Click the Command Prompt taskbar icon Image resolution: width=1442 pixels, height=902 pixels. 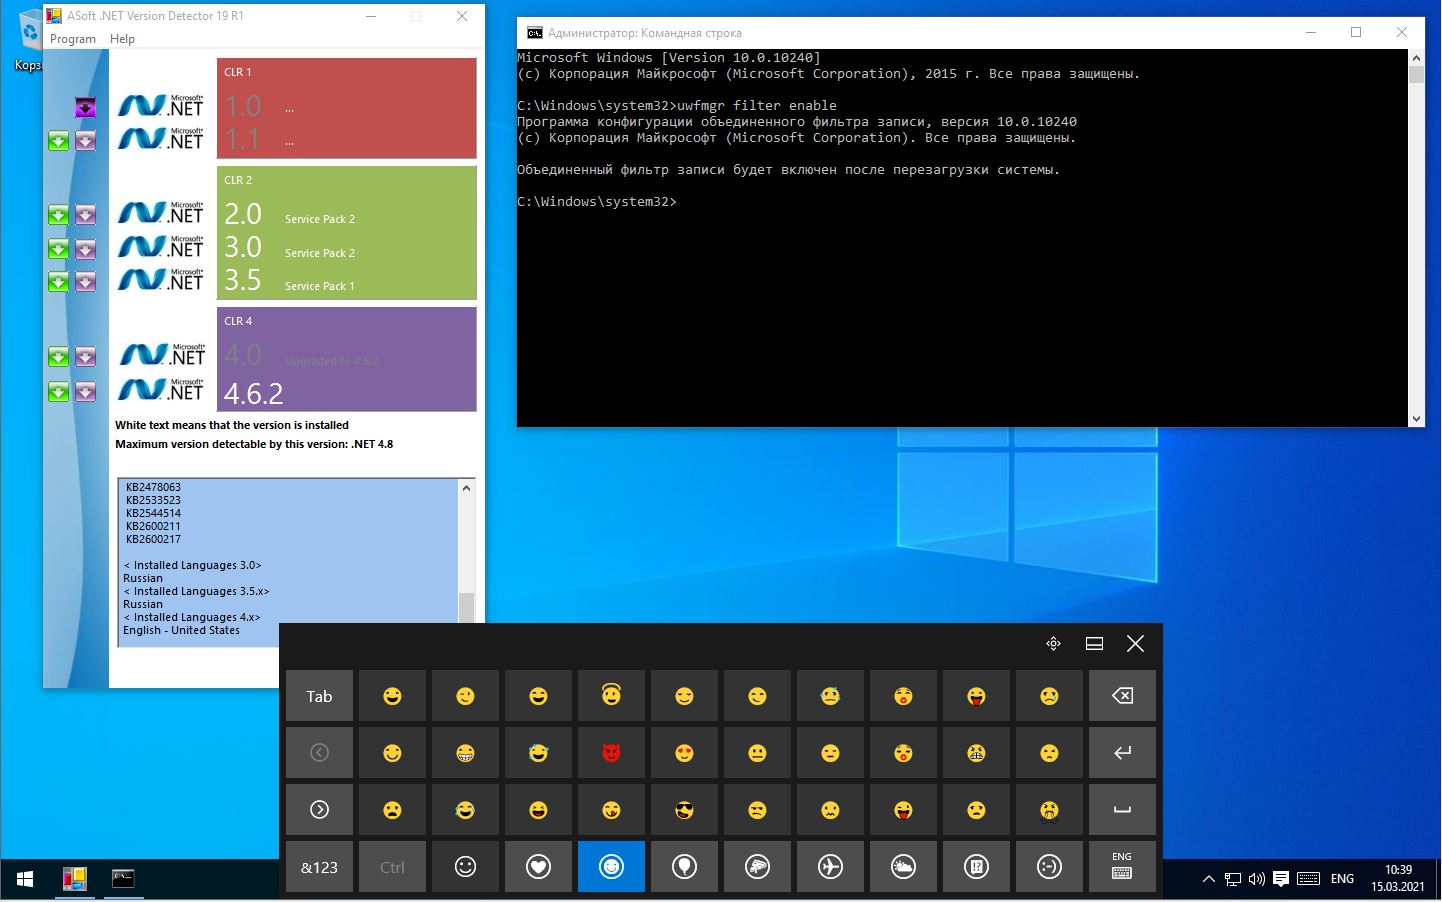(123, 879)
